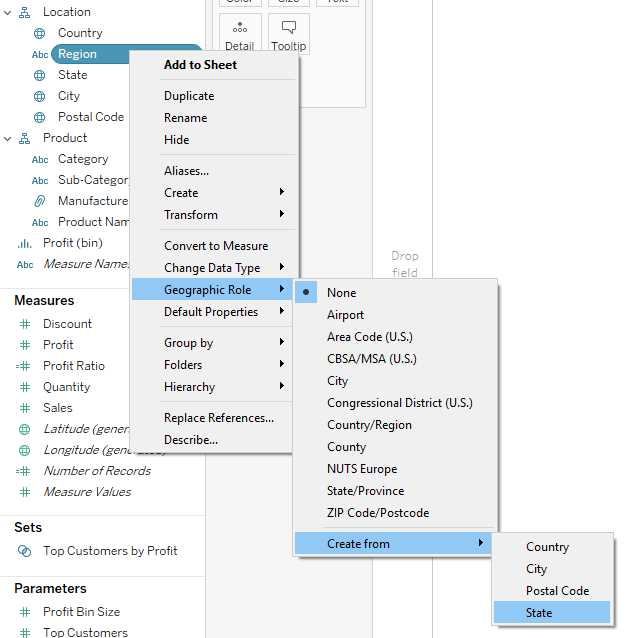Click the number icon beside Profit Bin Size
The height and width of the screenshot is (638, 630).
[25, 612]
